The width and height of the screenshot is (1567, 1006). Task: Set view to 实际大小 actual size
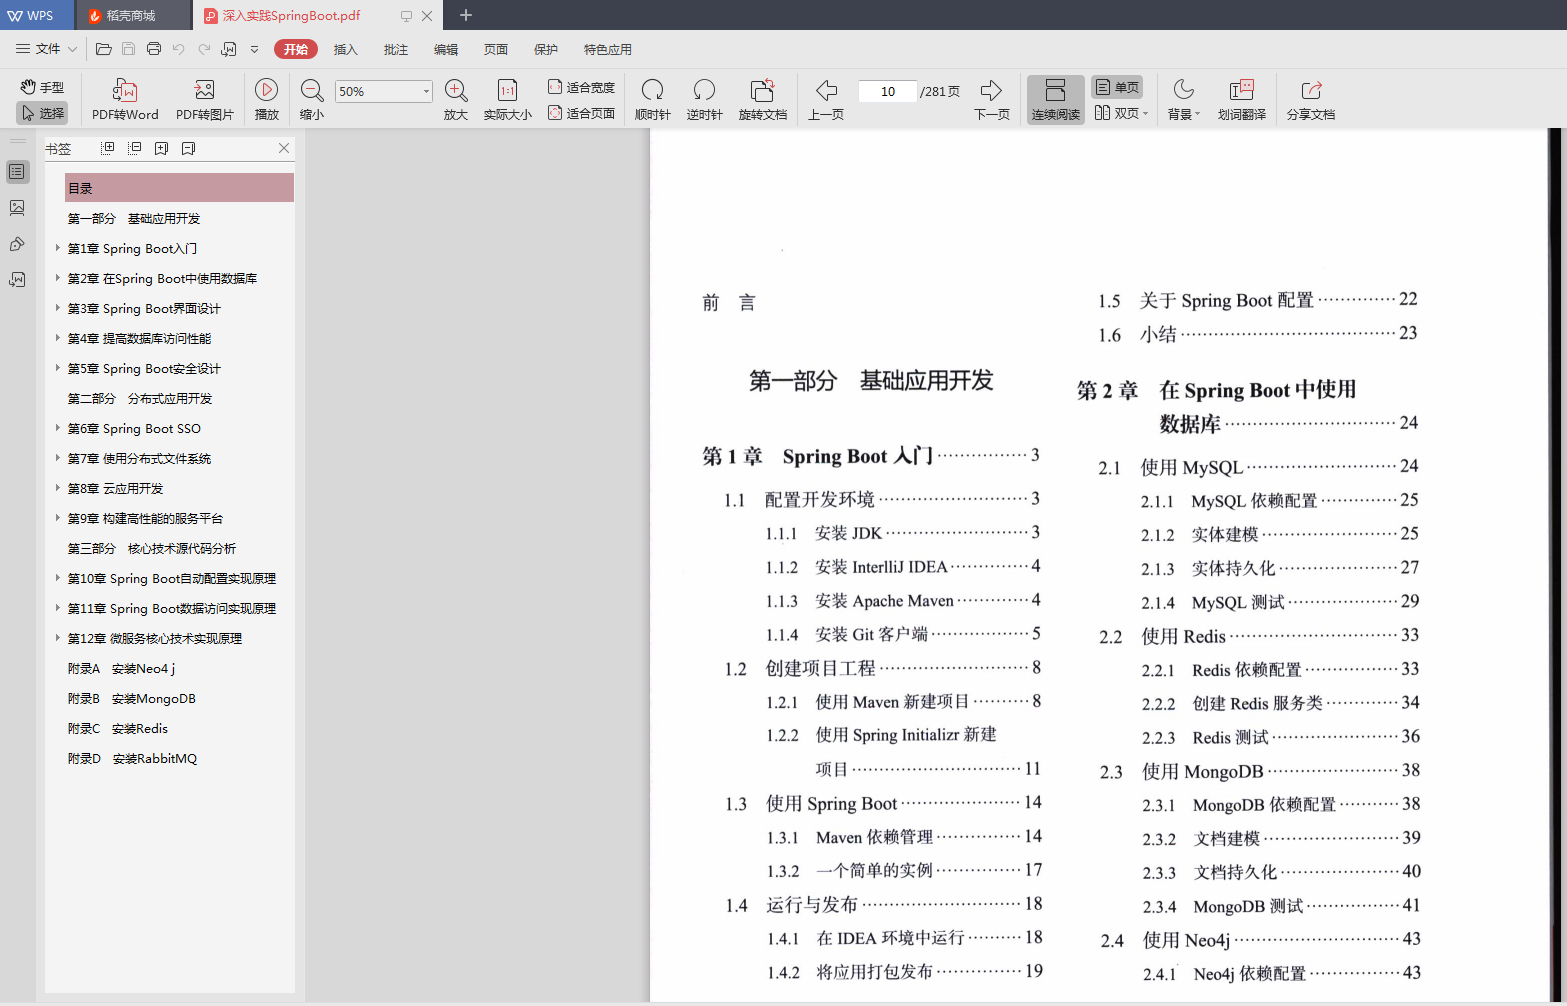tap(507, 100)
